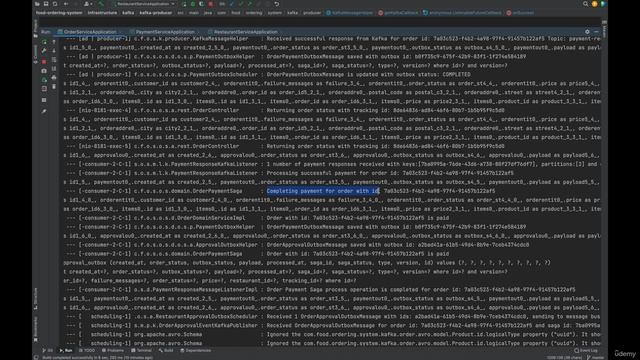Screen dimensions: 640x360
Task: Click the Git push arrow icon
Action: coord(250,4)
